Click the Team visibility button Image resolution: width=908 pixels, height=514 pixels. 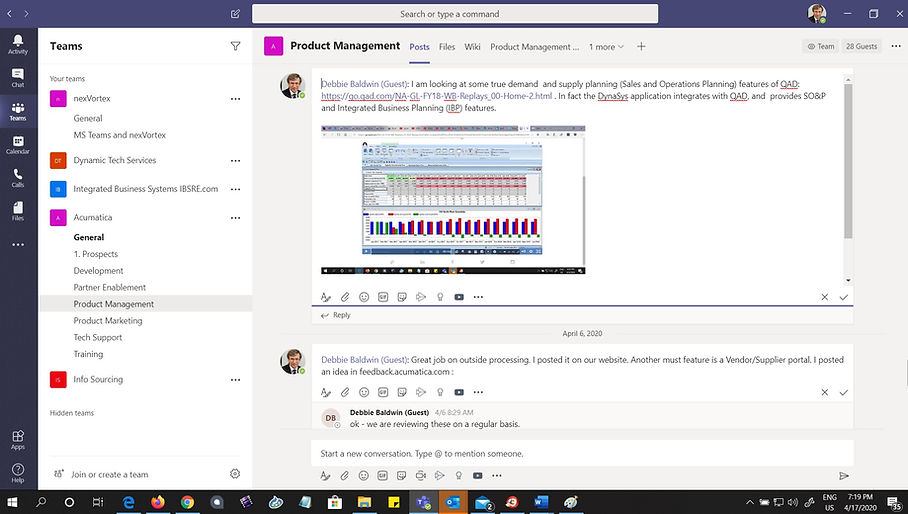click(x=821, y=46)
